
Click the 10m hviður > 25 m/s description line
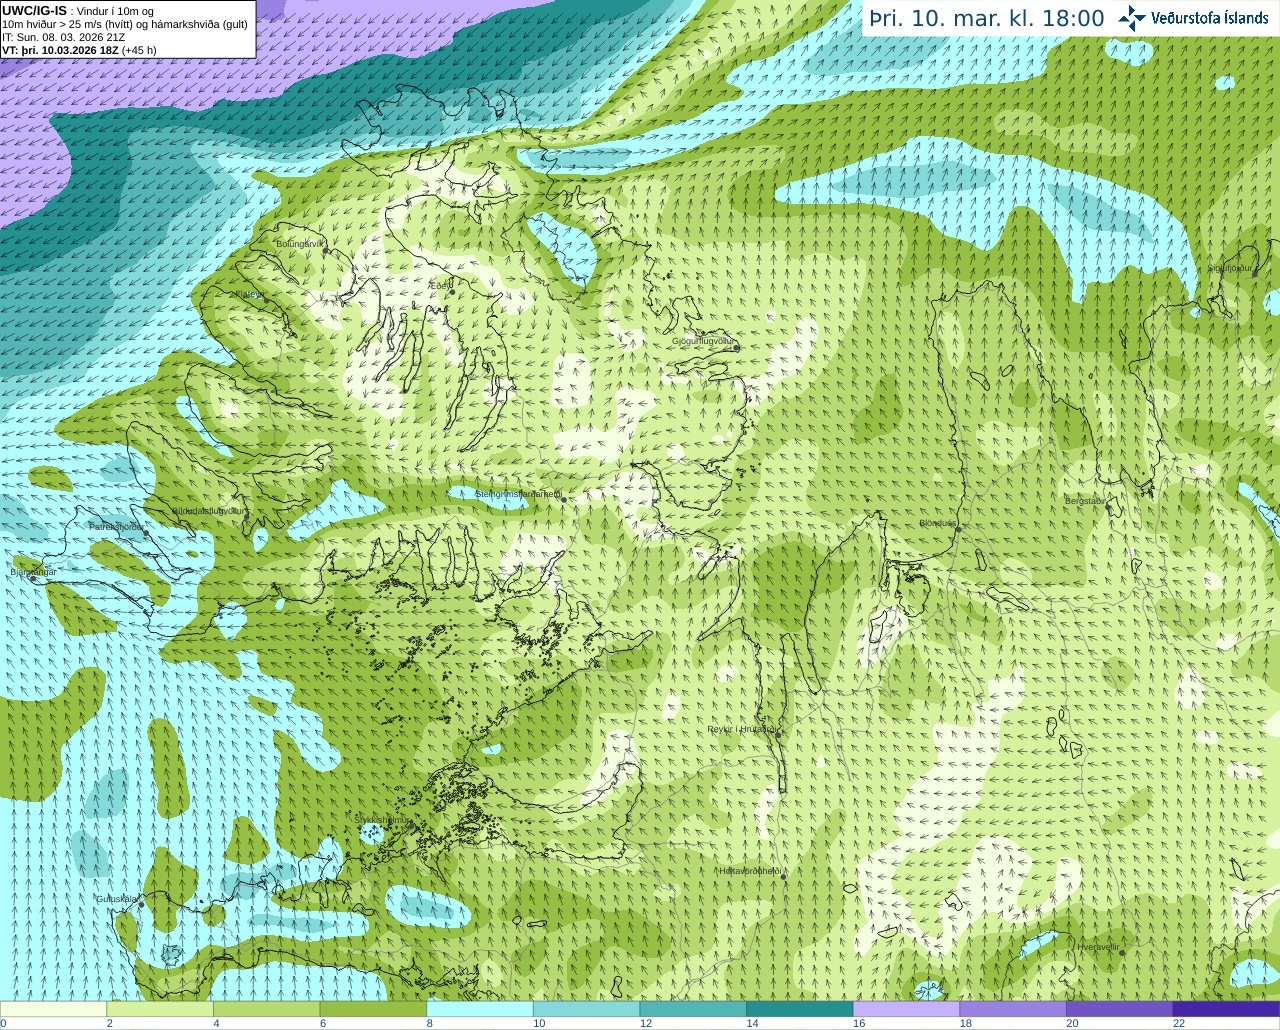pos(125,24)
